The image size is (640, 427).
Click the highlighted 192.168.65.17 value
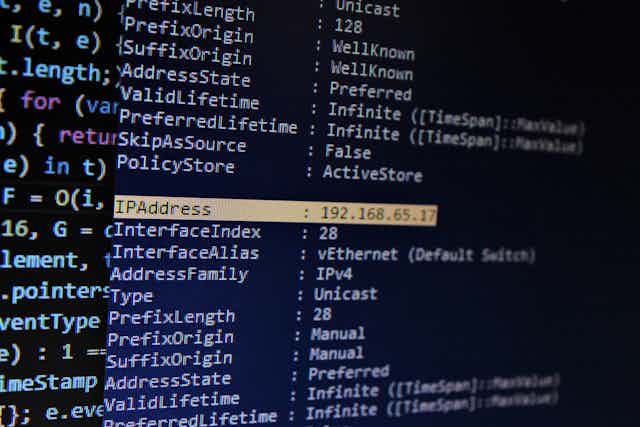tap(378, 214)
